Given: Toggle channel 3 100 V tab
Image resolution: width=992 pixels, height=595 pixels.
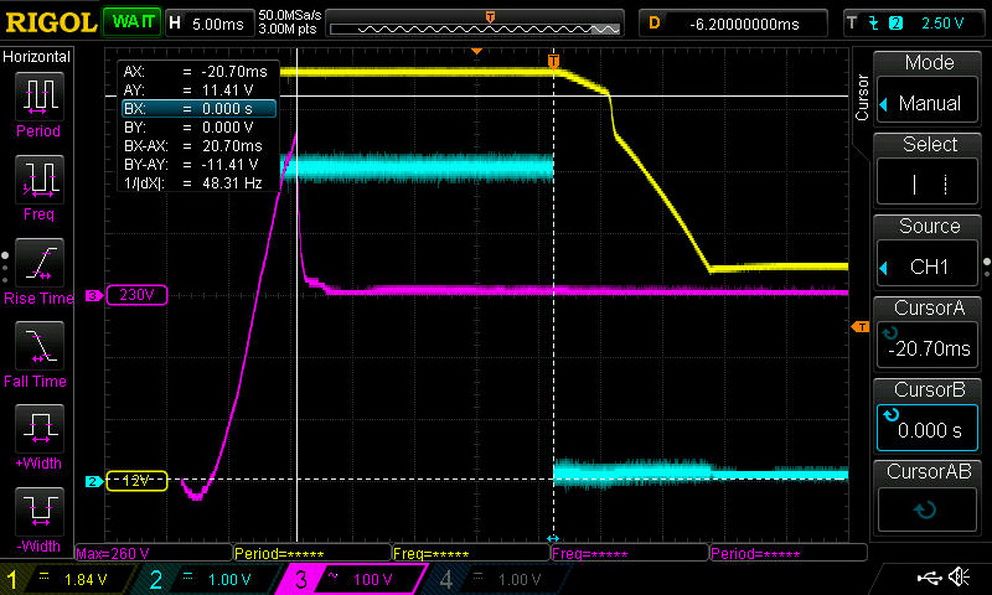Looking at the screenshot, I should tap(351, 579).
